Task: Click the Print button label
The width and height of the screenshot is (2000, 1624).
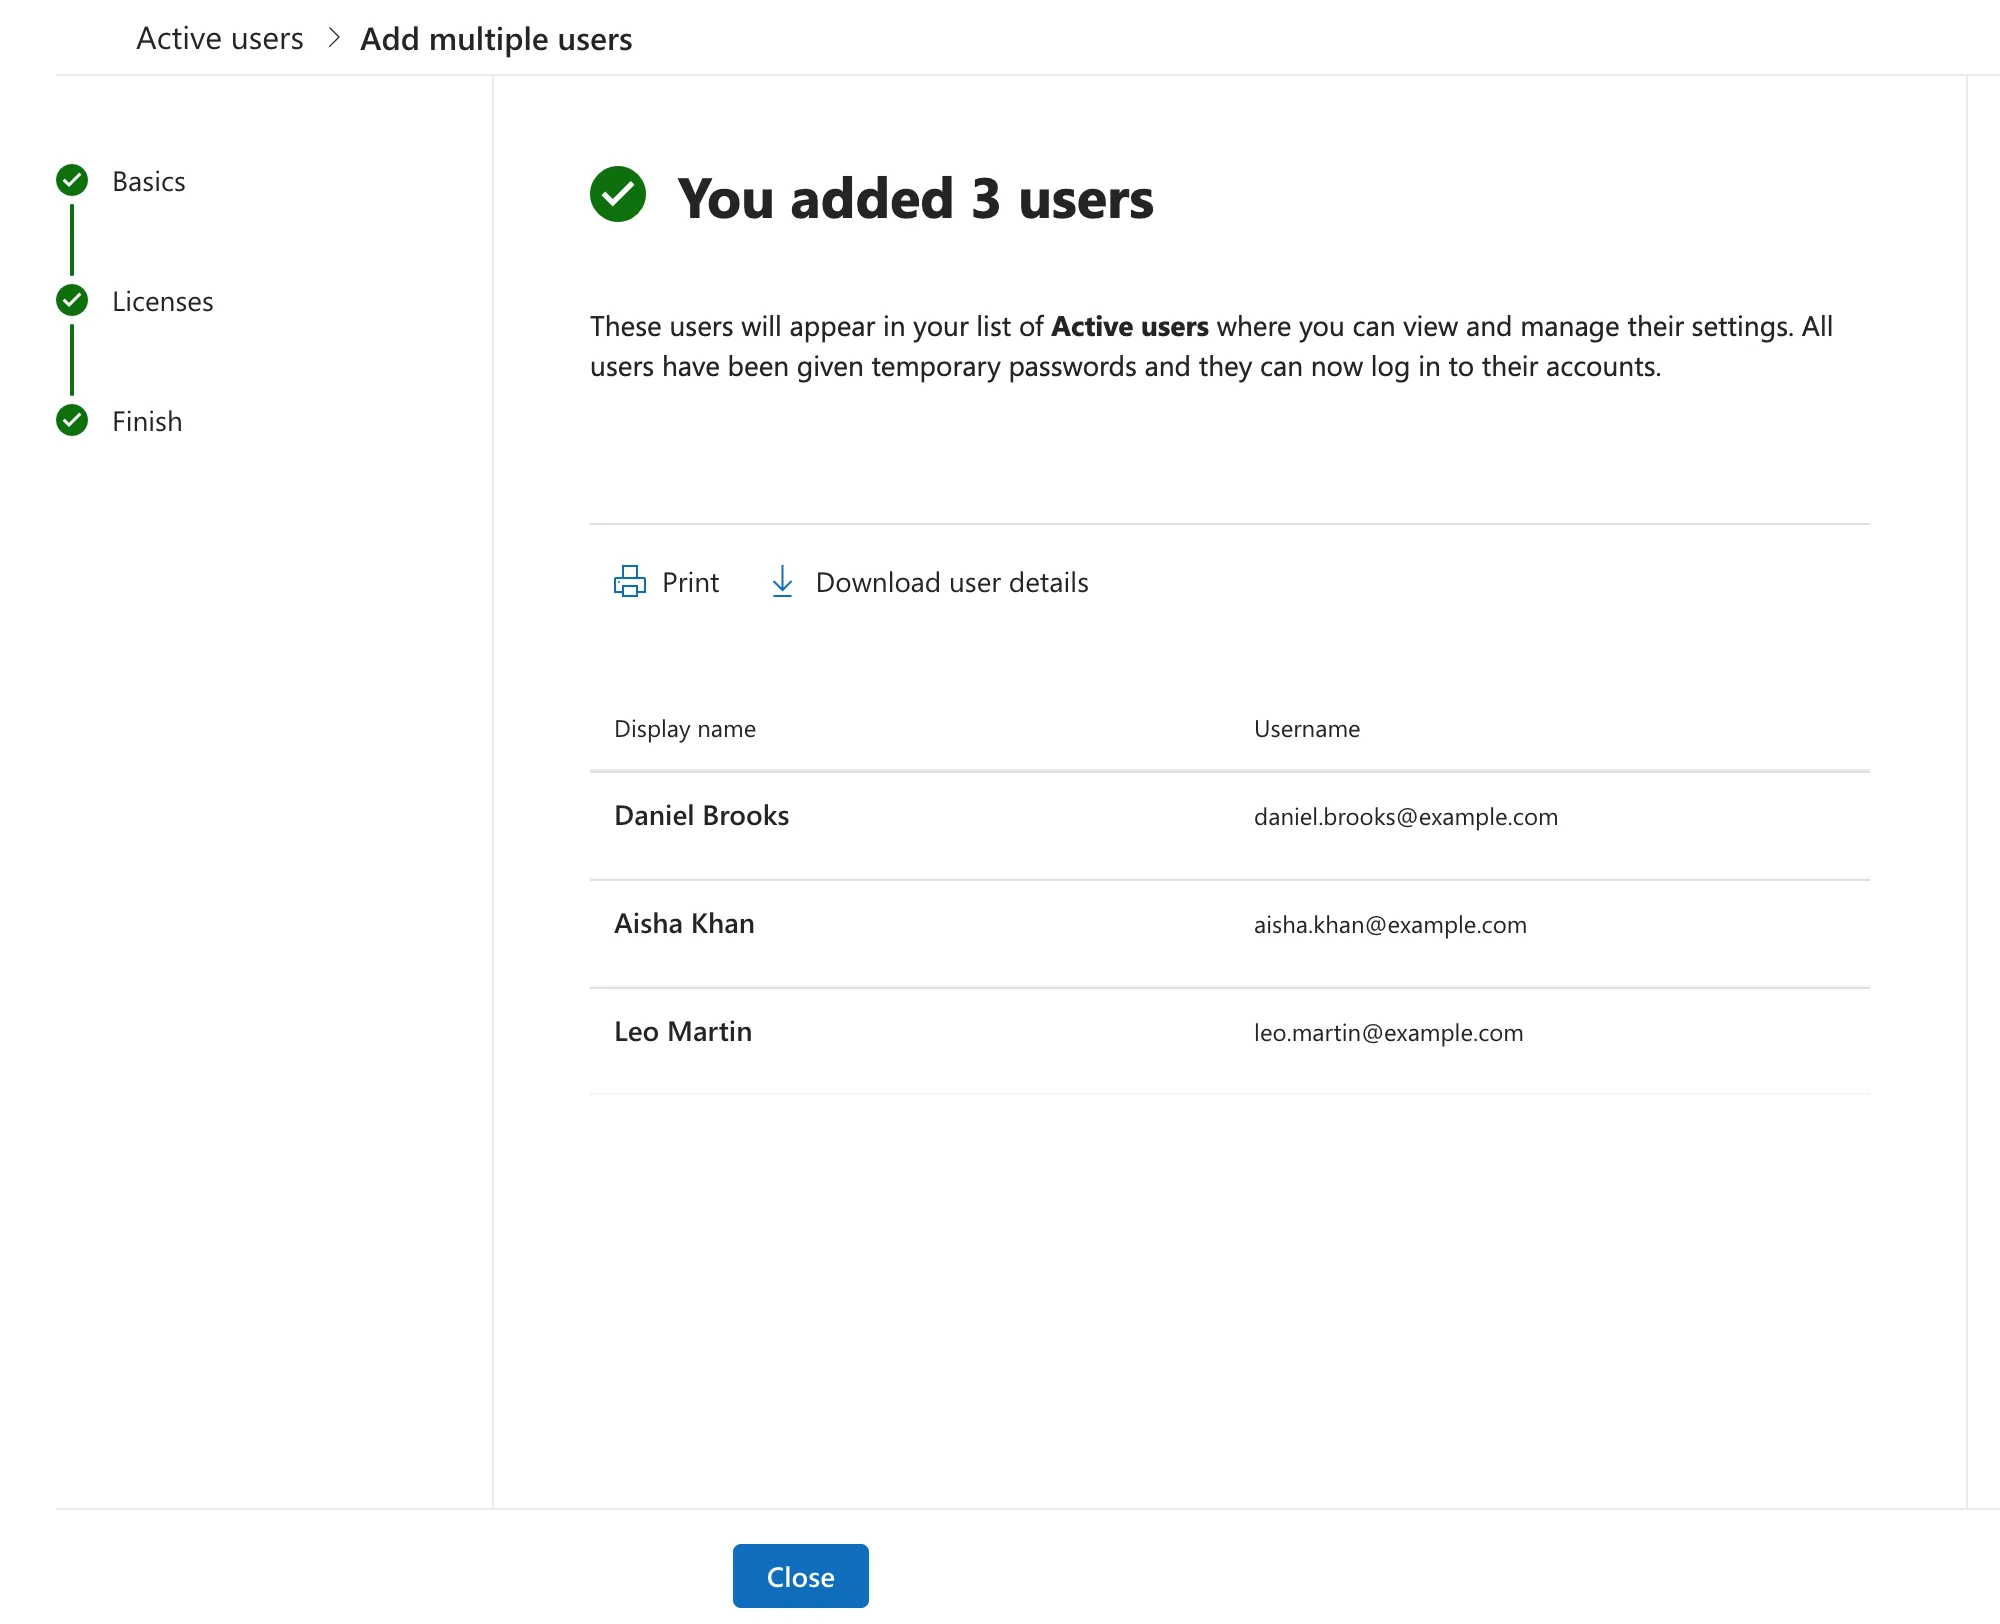Action: [x=690, y=583]
